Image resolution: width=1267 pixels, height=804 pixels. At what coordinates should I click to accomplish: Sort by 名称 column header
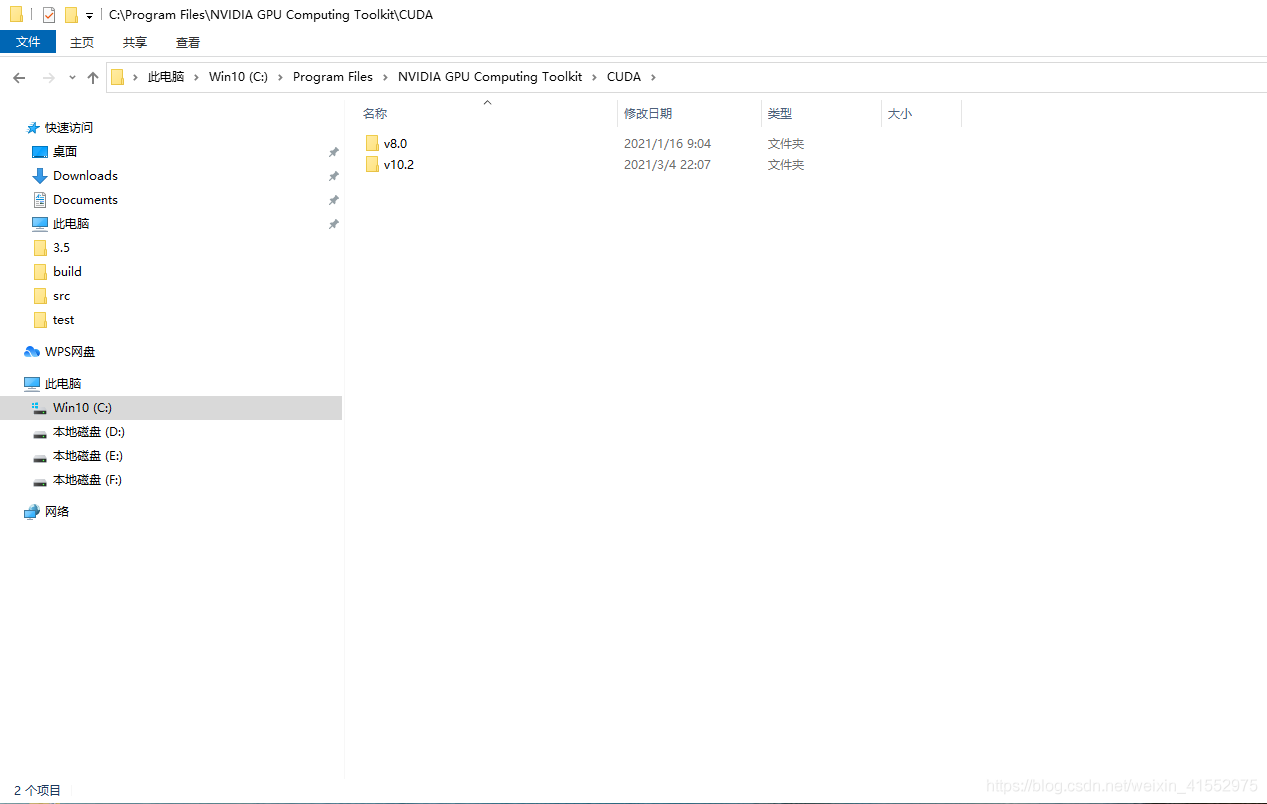click(x=375, y=114)
